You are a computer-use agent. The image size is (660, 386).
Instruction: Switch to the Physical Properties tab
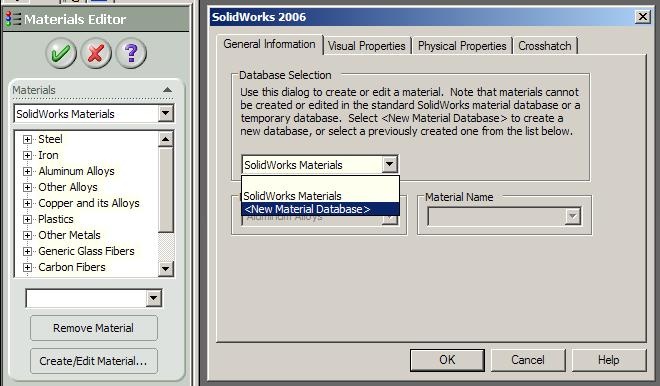click(x=462, y=46)
